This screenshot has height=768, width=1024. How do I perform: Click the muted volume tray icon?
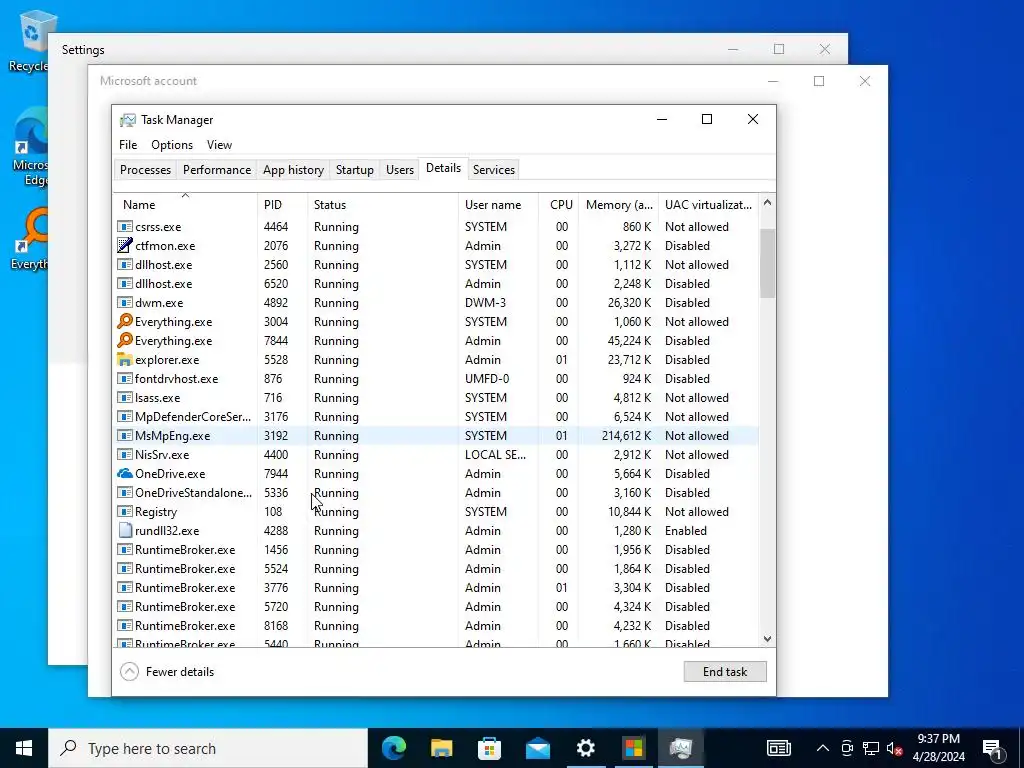pos(895,748)
